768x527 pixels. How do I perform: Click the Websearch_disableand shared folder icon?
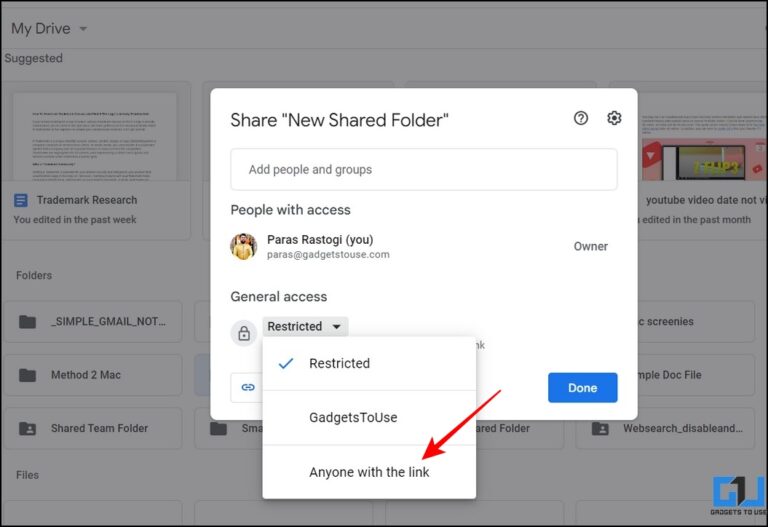pos(600,429)
